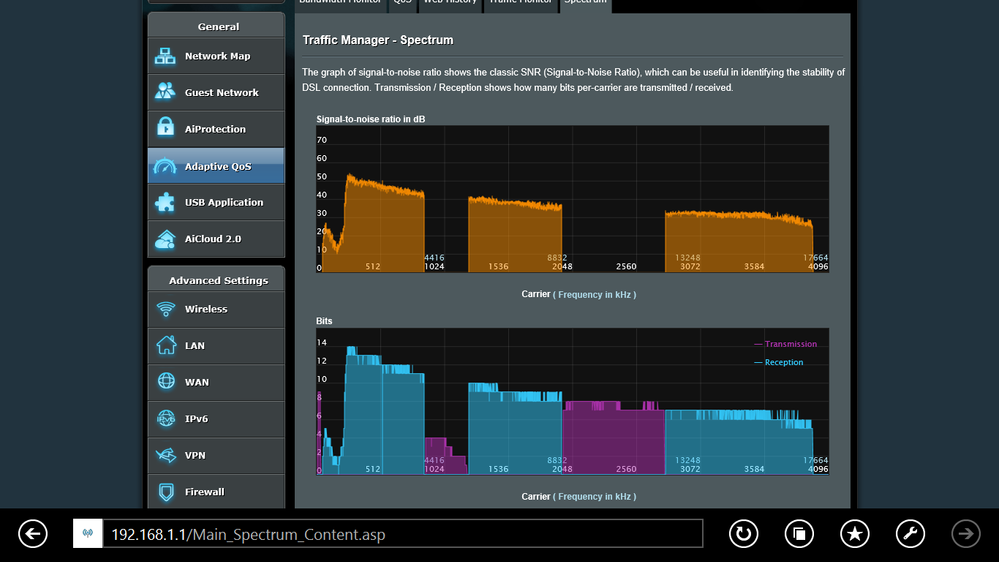
Task: Click Traffic Manager - Spectrum heading
Action: 378,40
